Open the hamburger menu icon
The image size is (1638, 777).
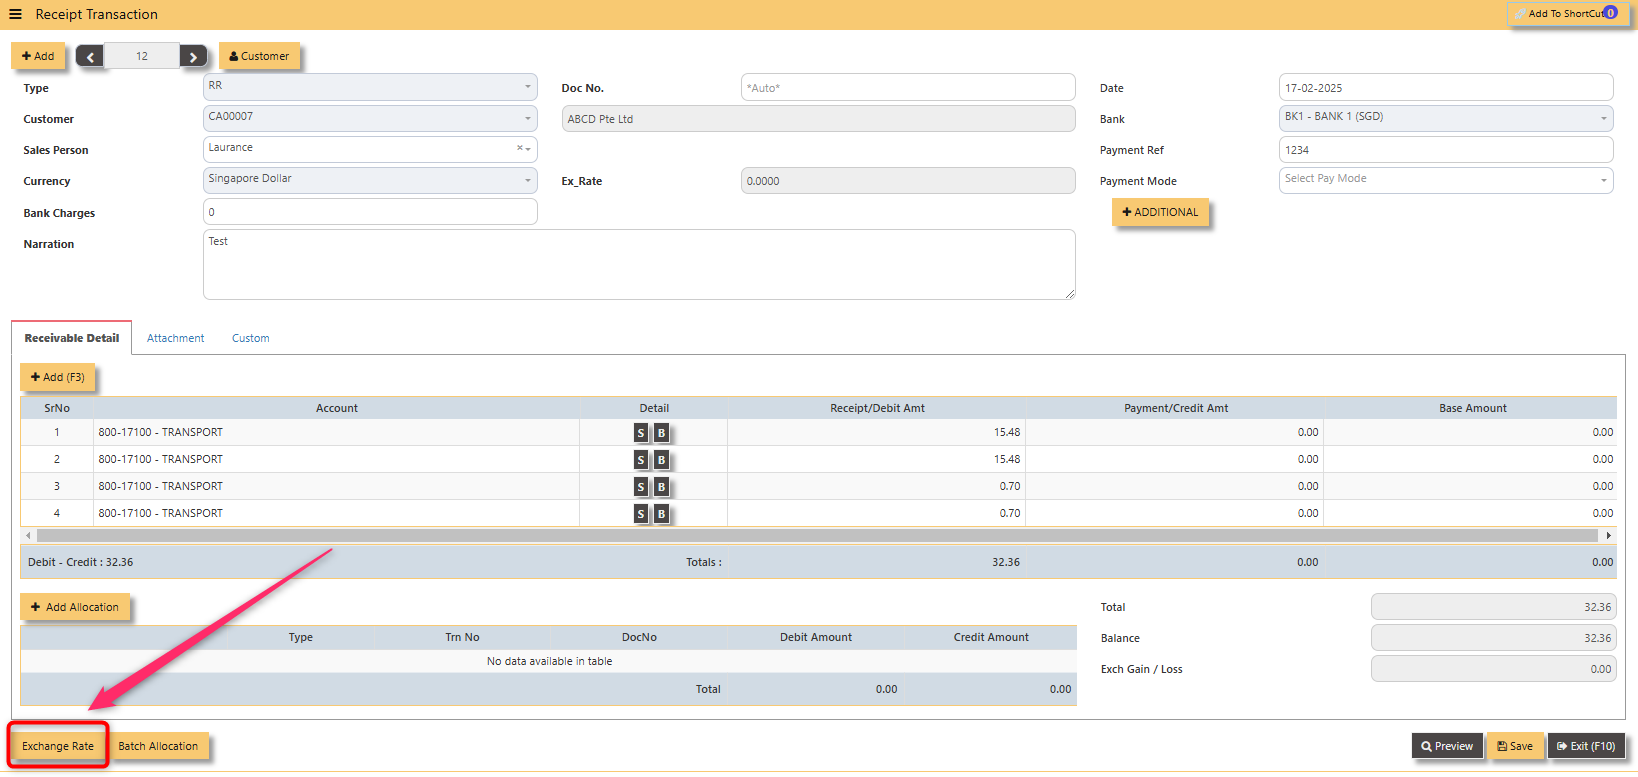click(x=15, y=14)
